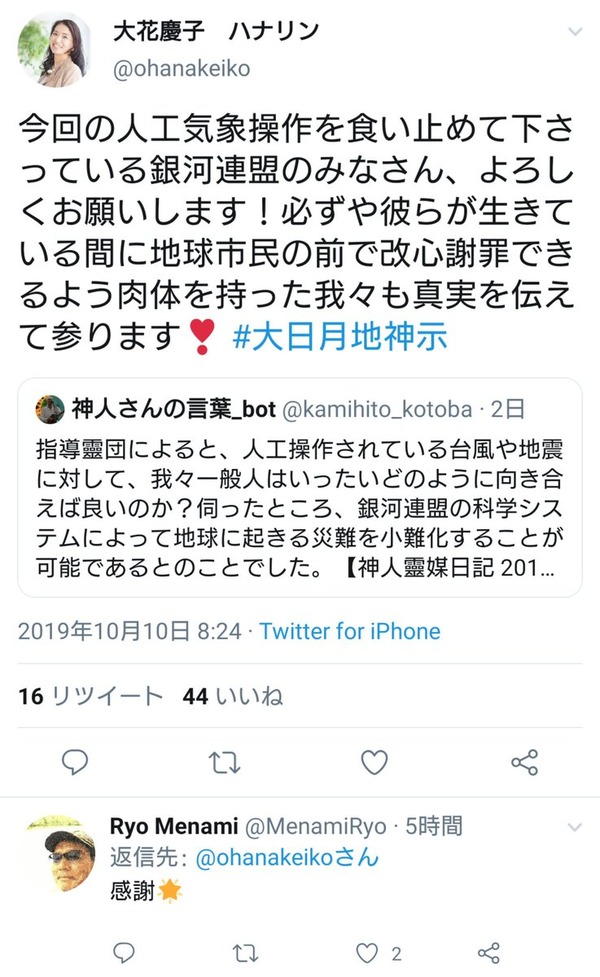Viewport: 600px width, 977px height.
Task: View the 44 いいね list
Action: (232, 696)
